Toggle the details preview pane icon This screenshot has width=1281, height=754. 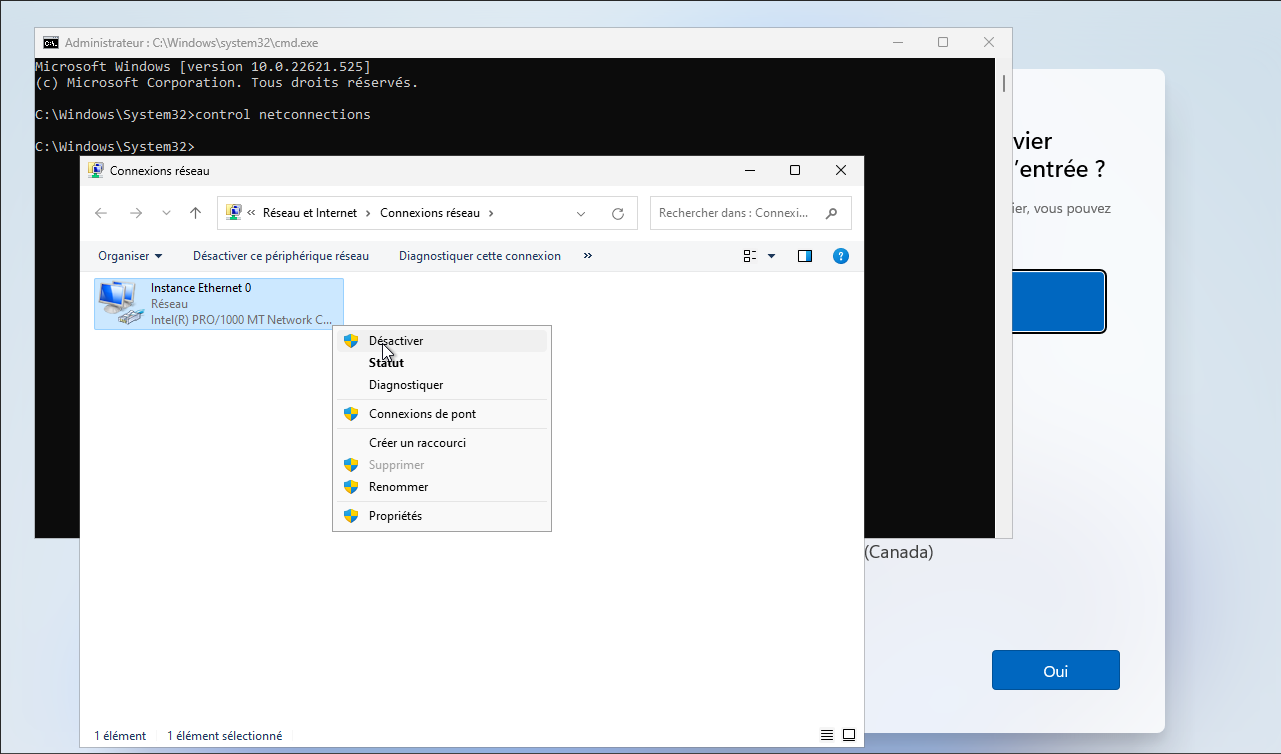(804, 255)
